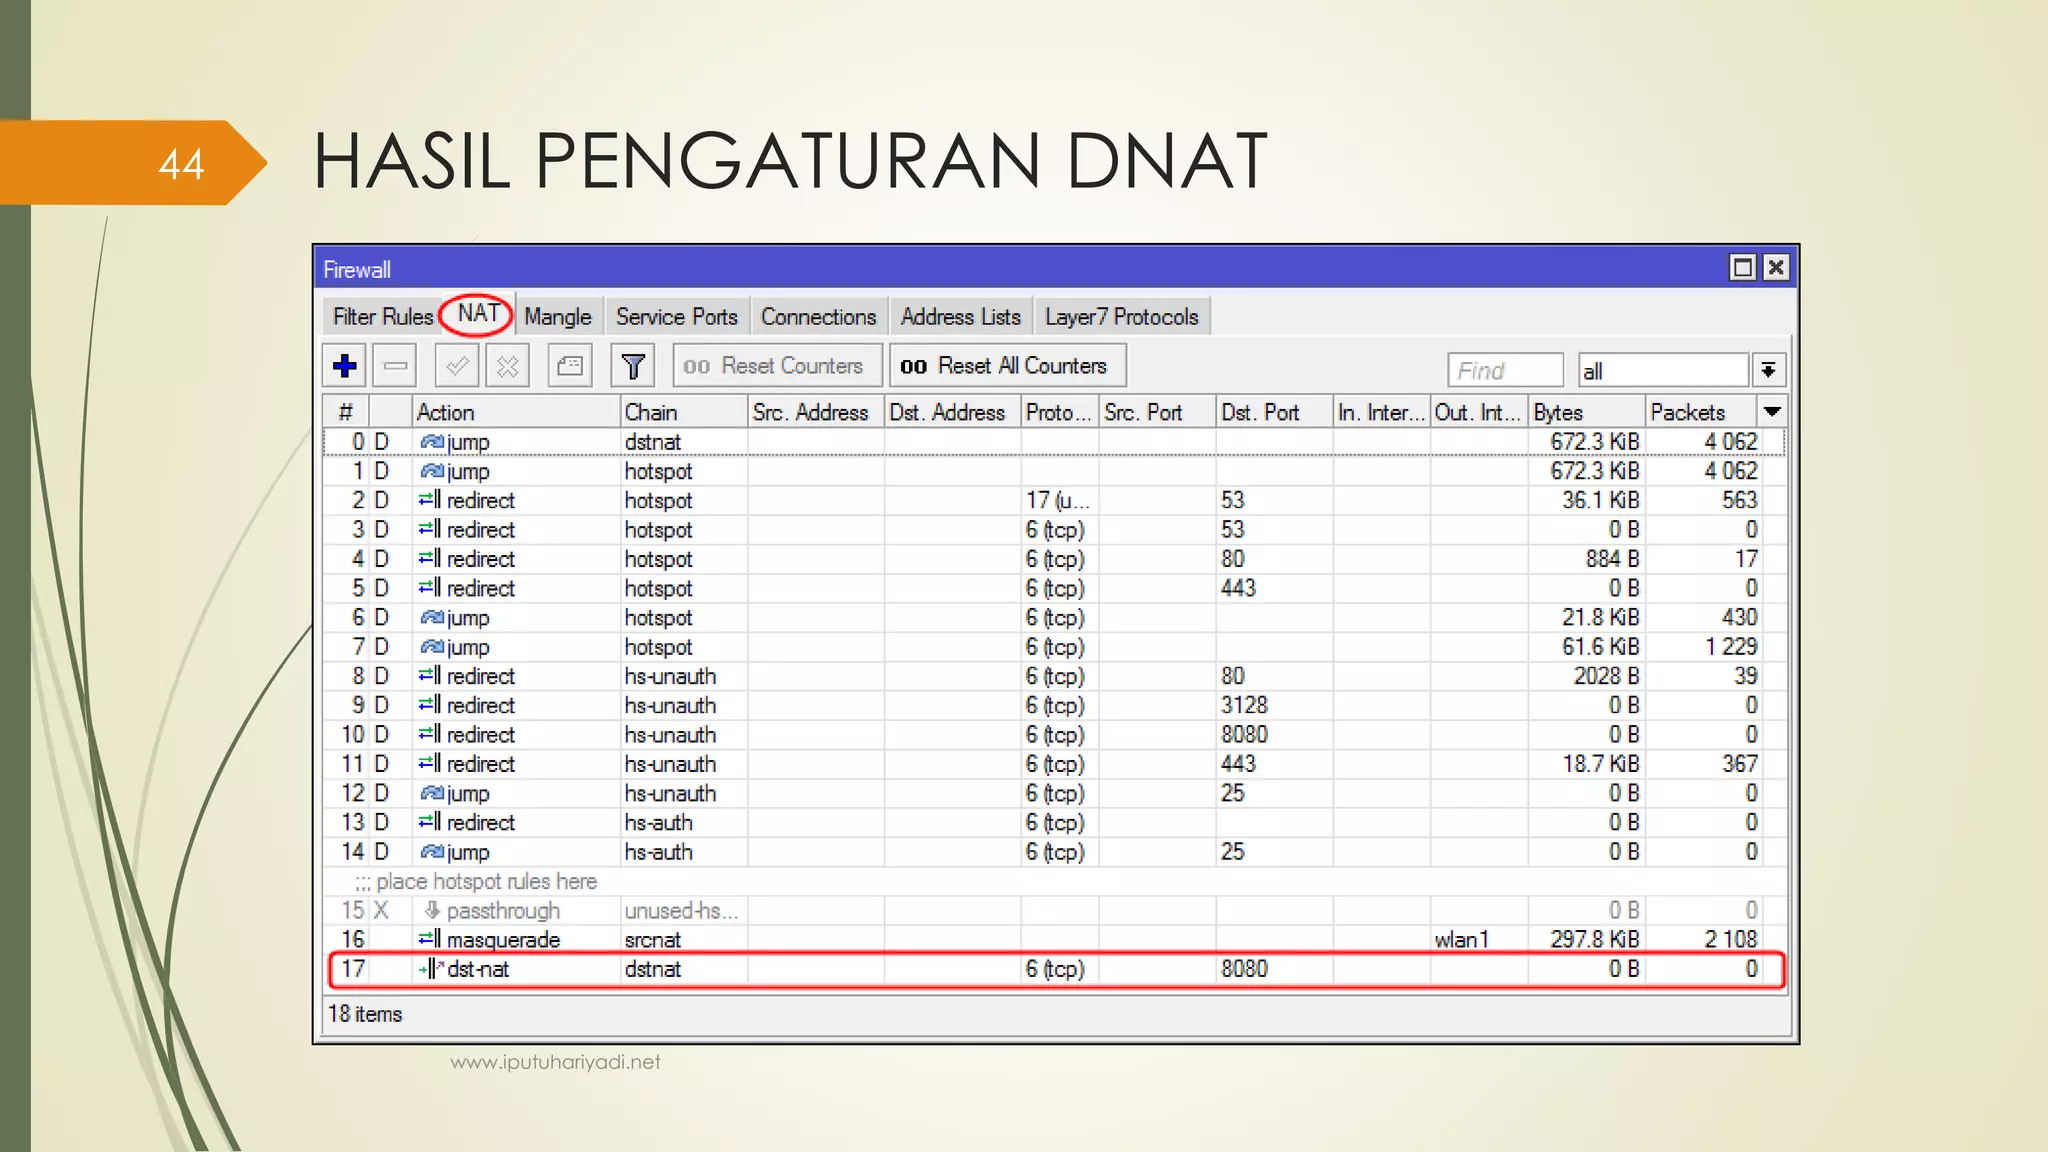Click the dst-nat action icon in row 17
This screenshot has width=2048, height=1152.
click(x=430, y=968)
